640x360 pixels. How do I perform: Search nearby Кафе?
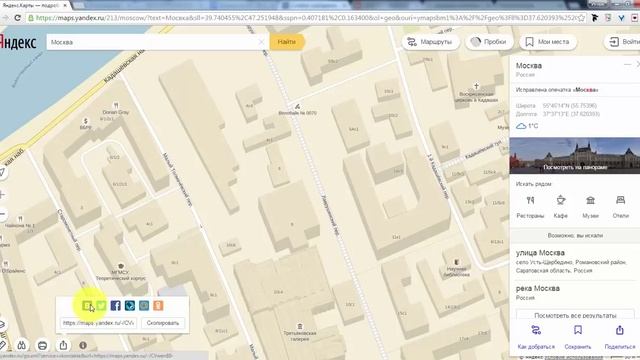561,207
